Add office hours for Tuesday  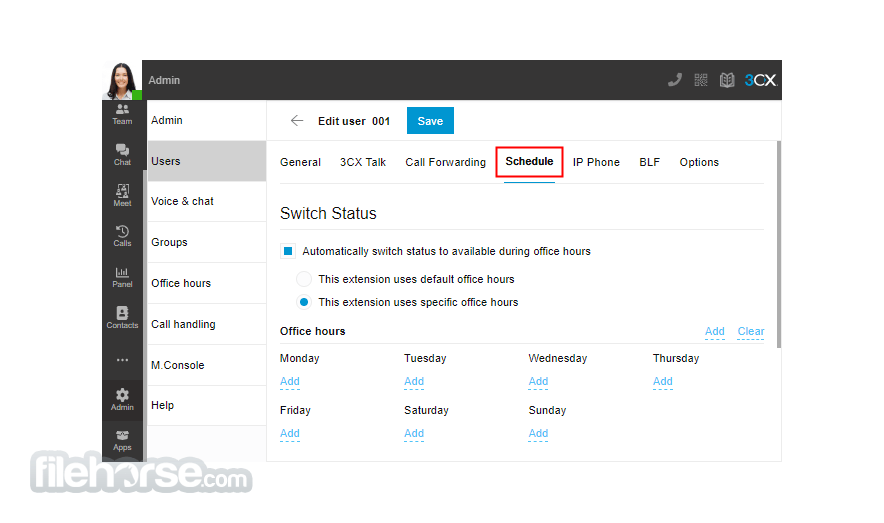tap(414, 382)
